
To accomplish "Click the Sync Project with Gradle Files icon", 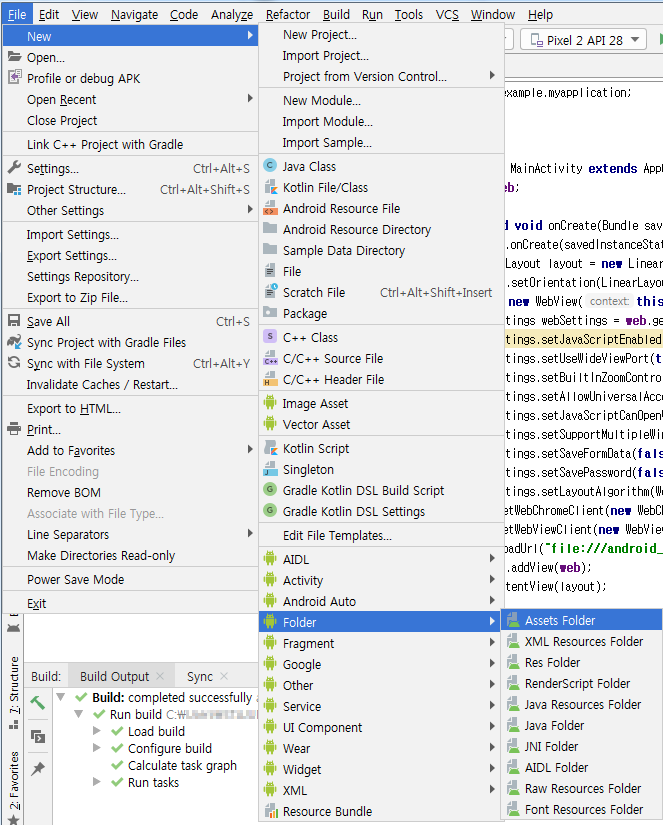I will [x=14, y=341].
